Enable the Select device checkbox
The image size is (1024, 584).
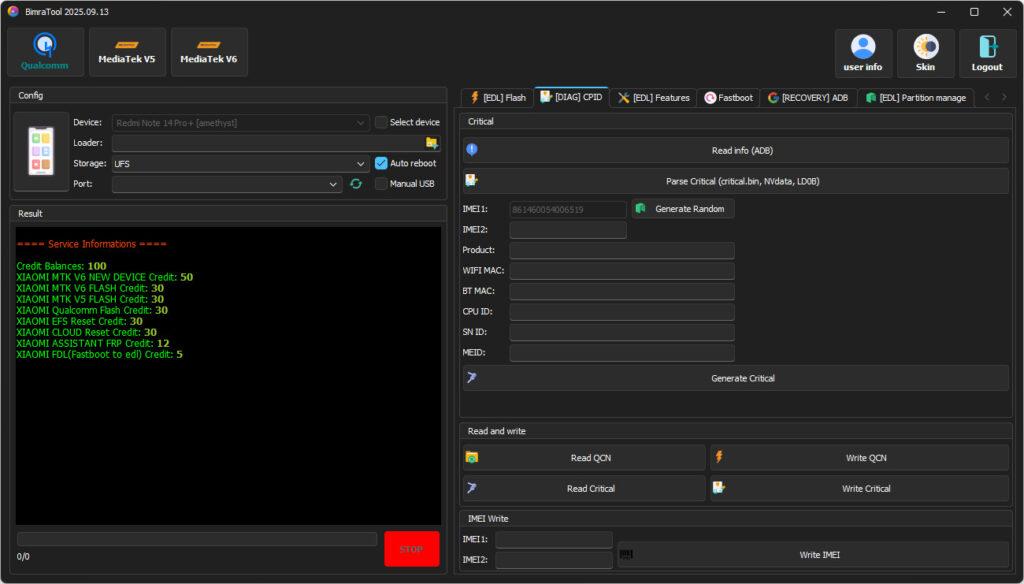tap(382, 122)
